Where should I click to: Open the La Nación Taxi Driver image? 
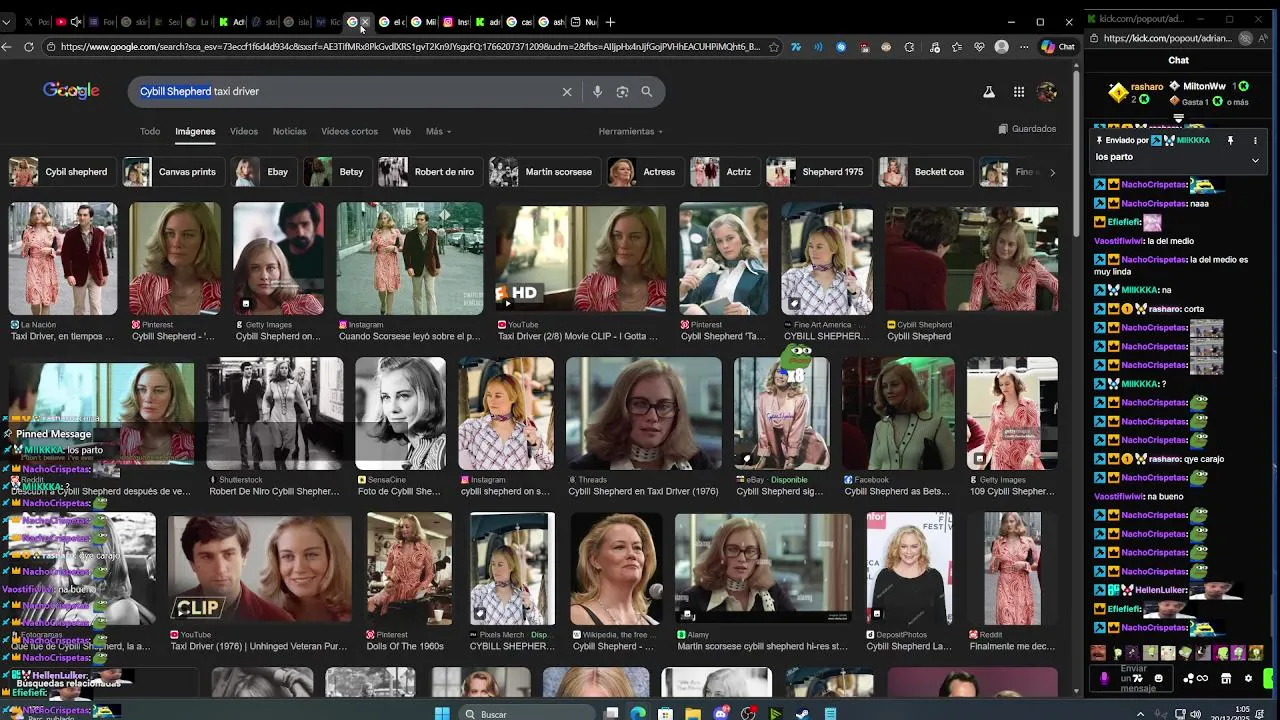(x=63, y=259)
